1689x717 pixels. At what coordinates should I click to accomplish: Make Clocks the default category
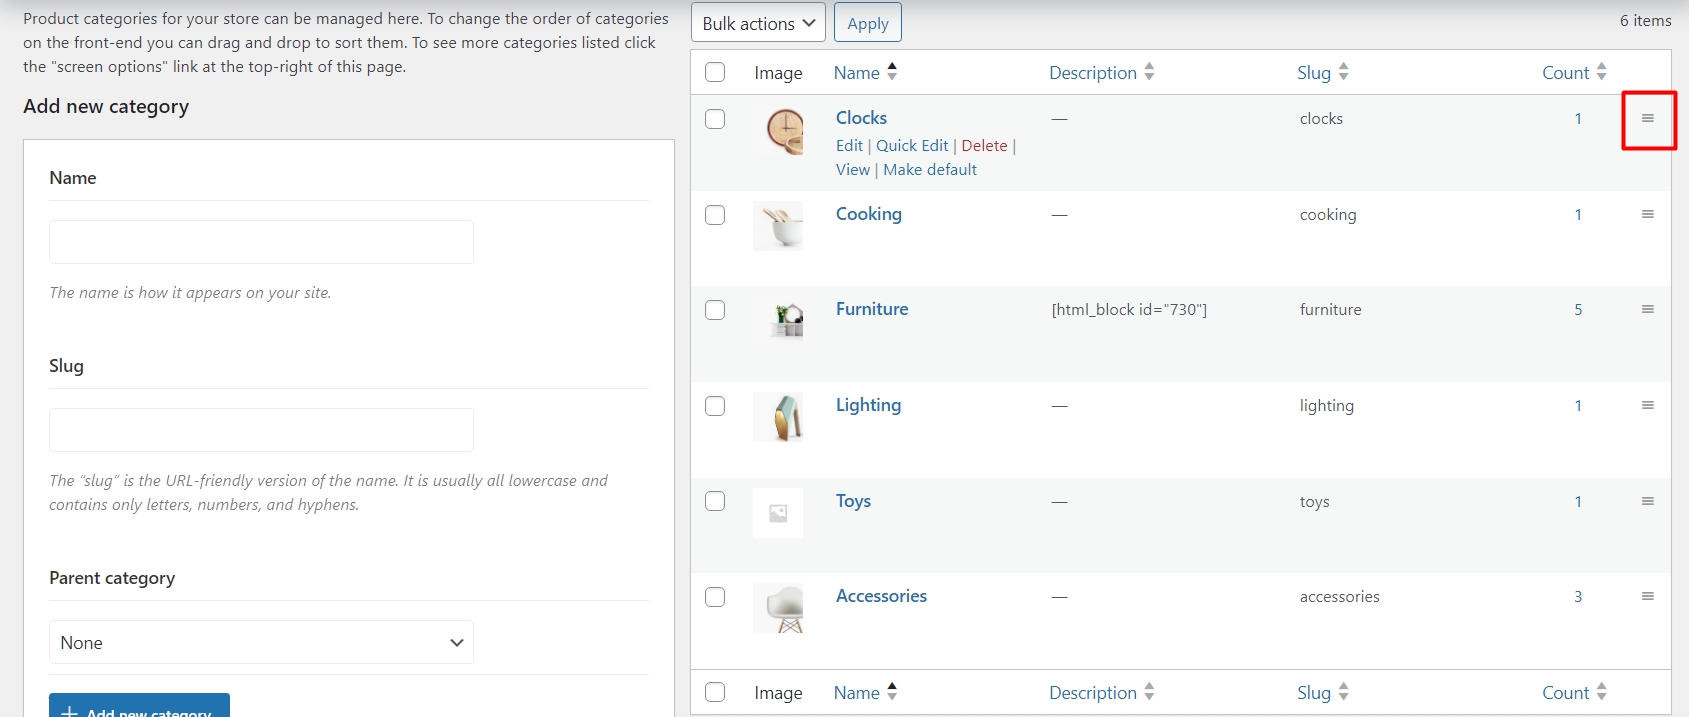tap(930, 170)
